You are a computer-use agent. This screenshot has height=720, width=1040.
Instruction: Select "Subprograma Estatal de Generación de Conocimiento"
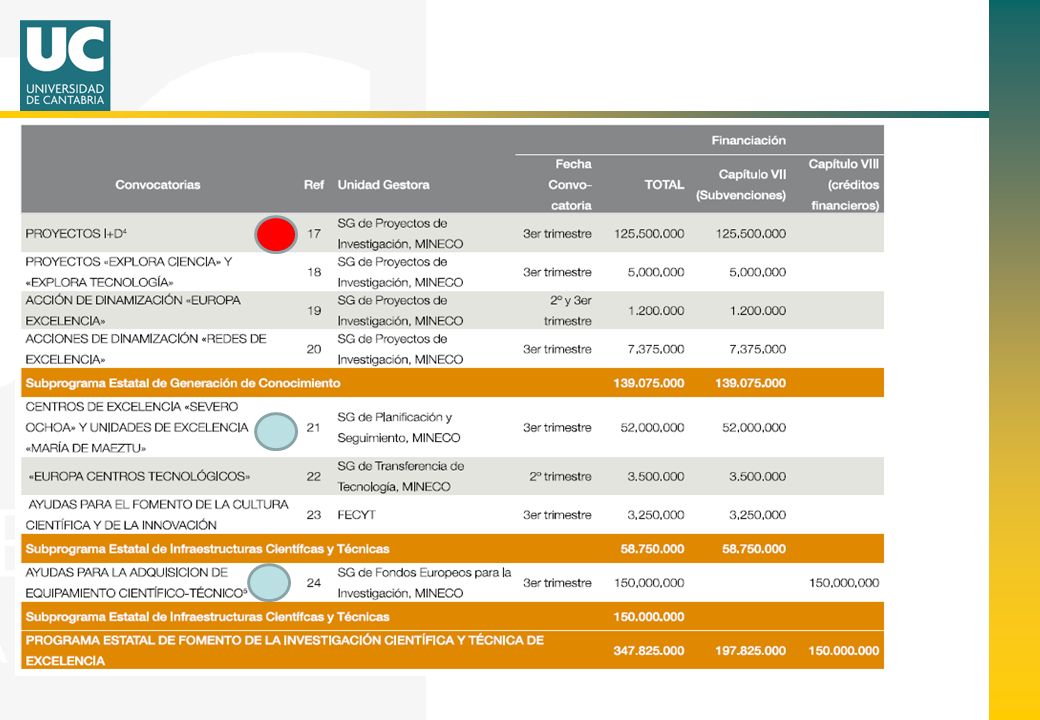[x=183, y=383]
